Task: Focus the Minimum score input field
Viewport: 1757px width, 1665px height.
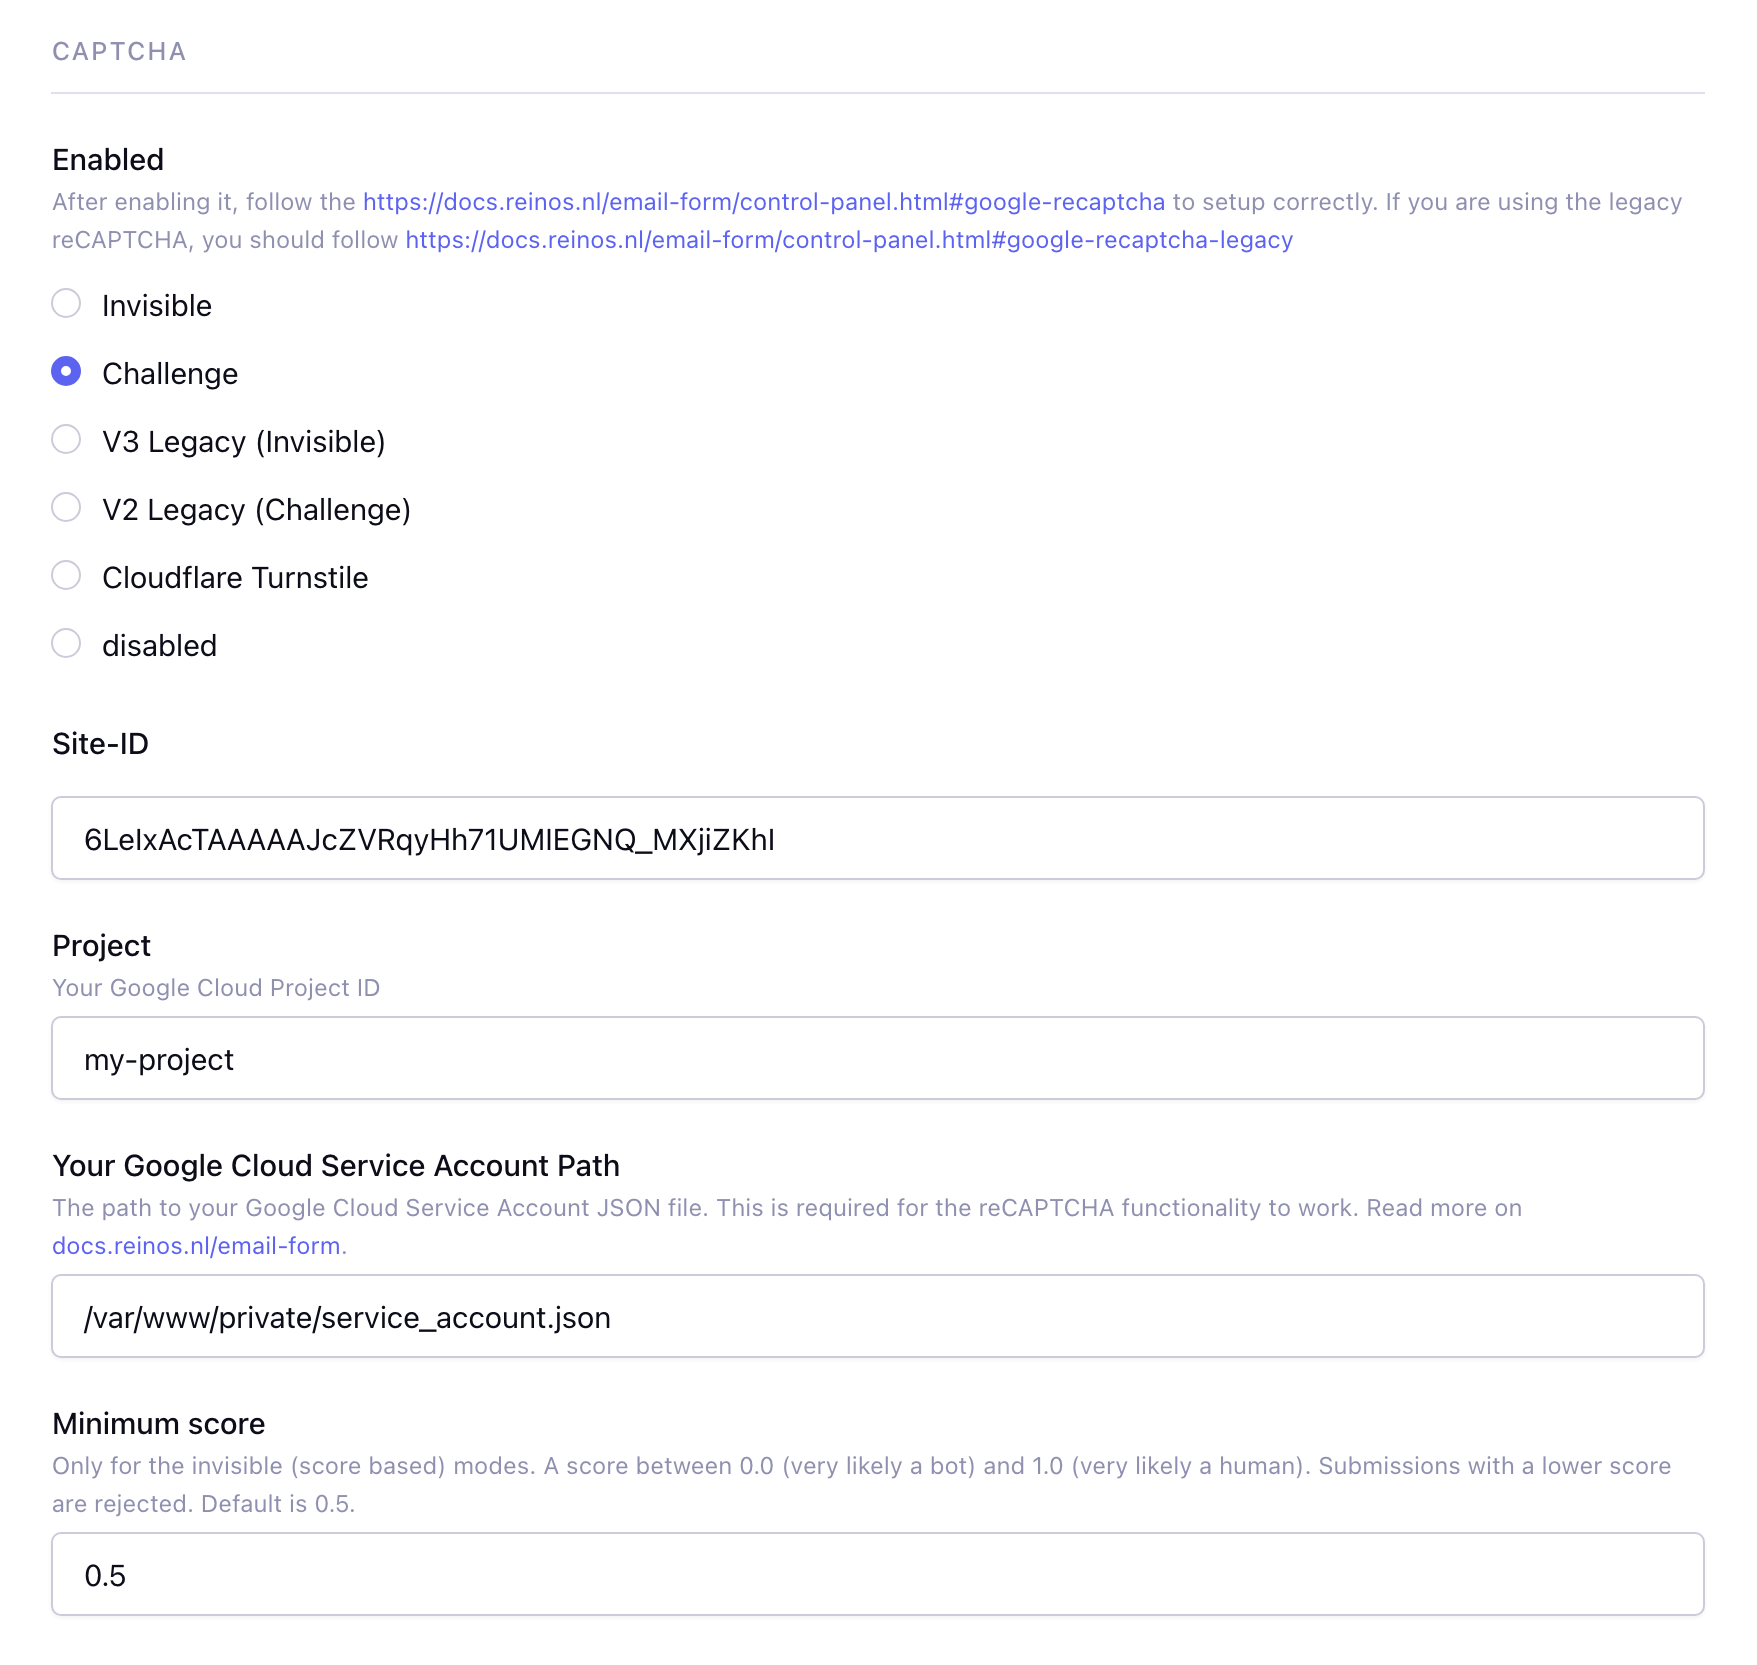Action: (877, 1574)
